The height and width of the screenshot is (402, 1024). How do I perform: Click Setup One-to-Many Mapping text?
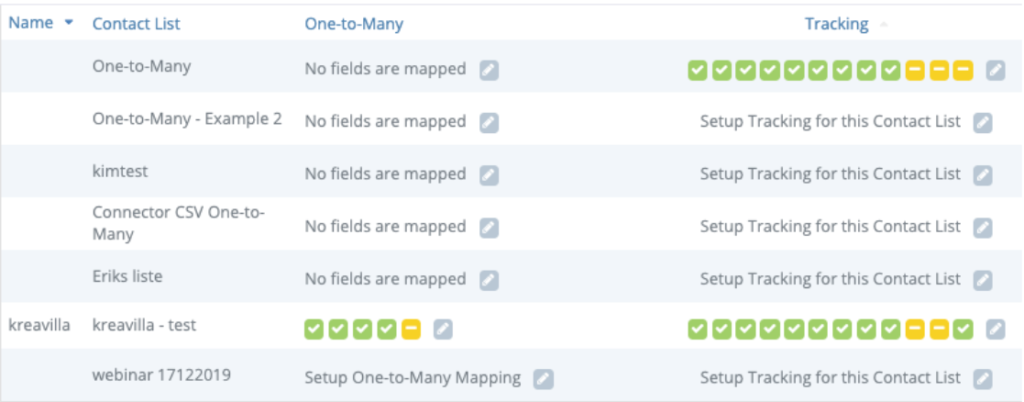[x=413, y=378]
